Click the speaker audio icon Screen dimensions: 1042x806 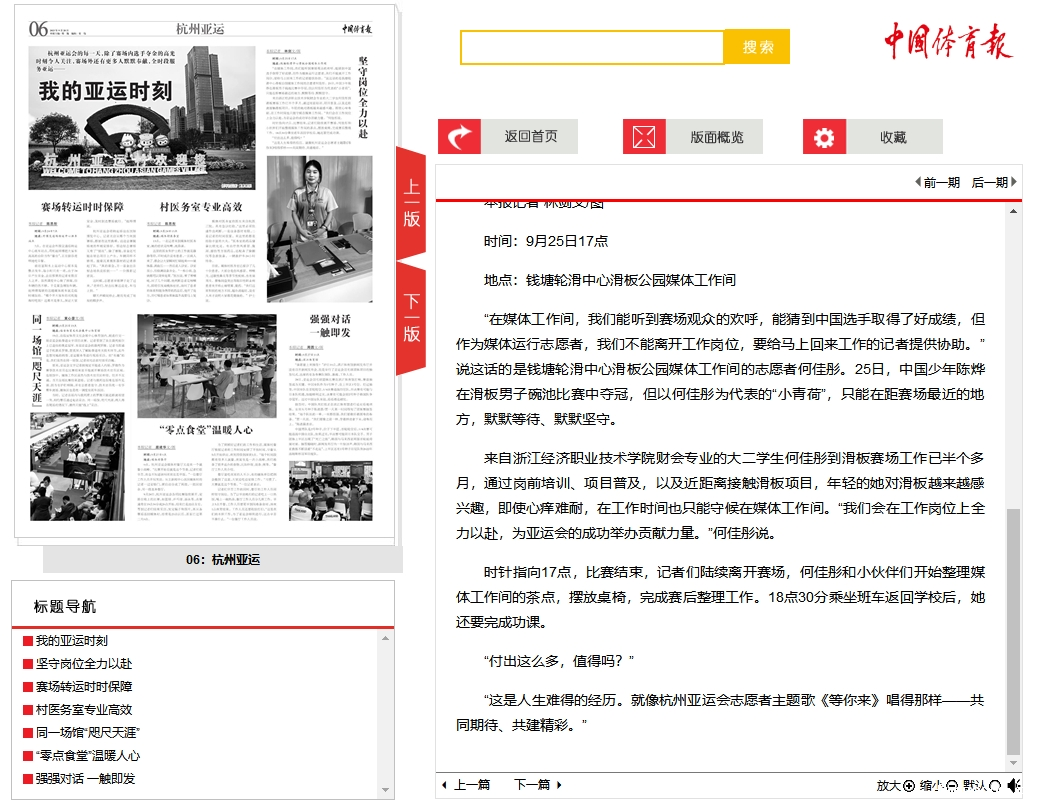(1013, 786)
